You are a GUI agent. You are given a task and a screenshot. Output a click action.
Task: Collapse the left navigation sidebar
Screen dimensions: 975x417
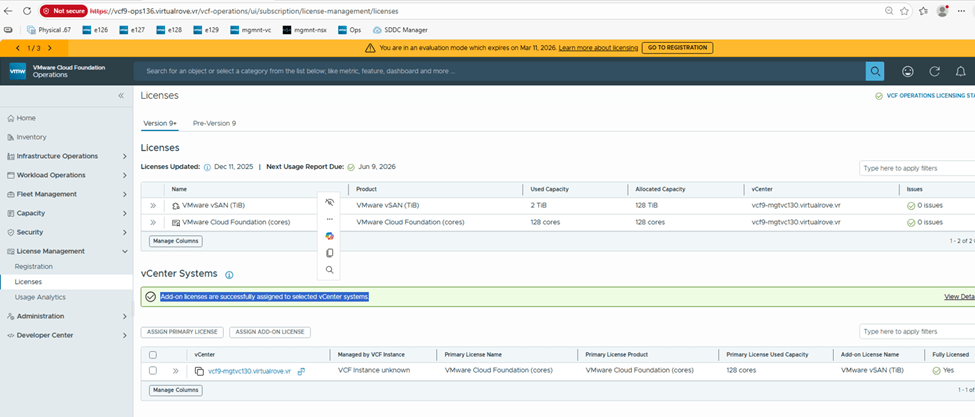(121, 95)
